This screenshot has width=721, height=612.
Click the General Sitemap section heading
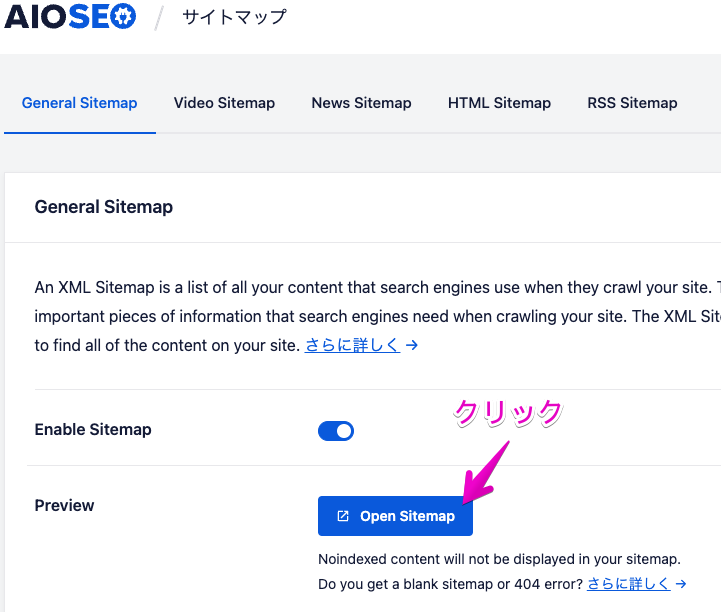click(x=104, y=207)
